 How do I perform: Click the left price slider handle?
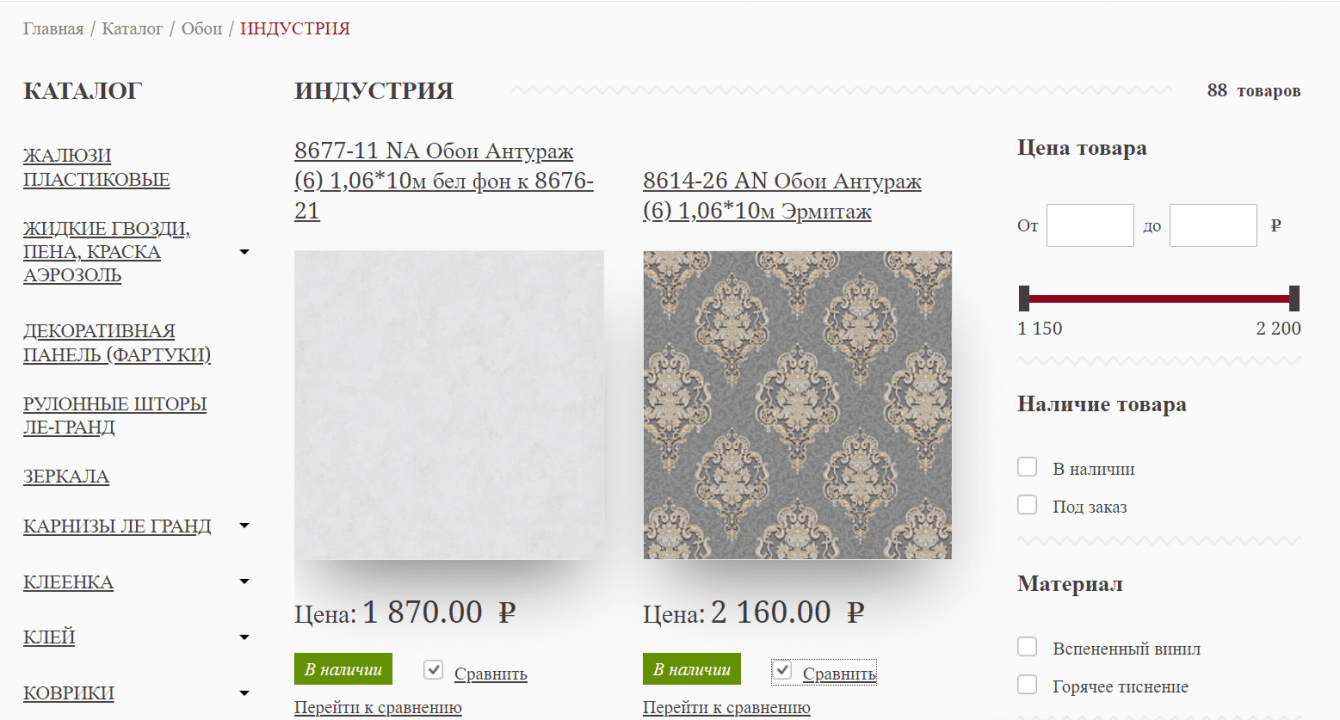click(1024, 298)
